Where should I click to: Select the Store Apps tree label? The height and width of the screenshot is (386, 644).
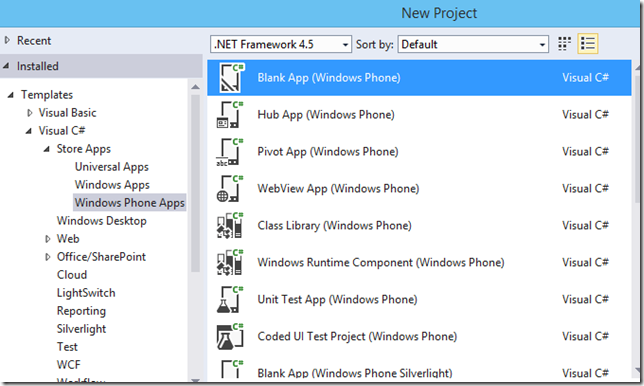[x=84, y=149]
